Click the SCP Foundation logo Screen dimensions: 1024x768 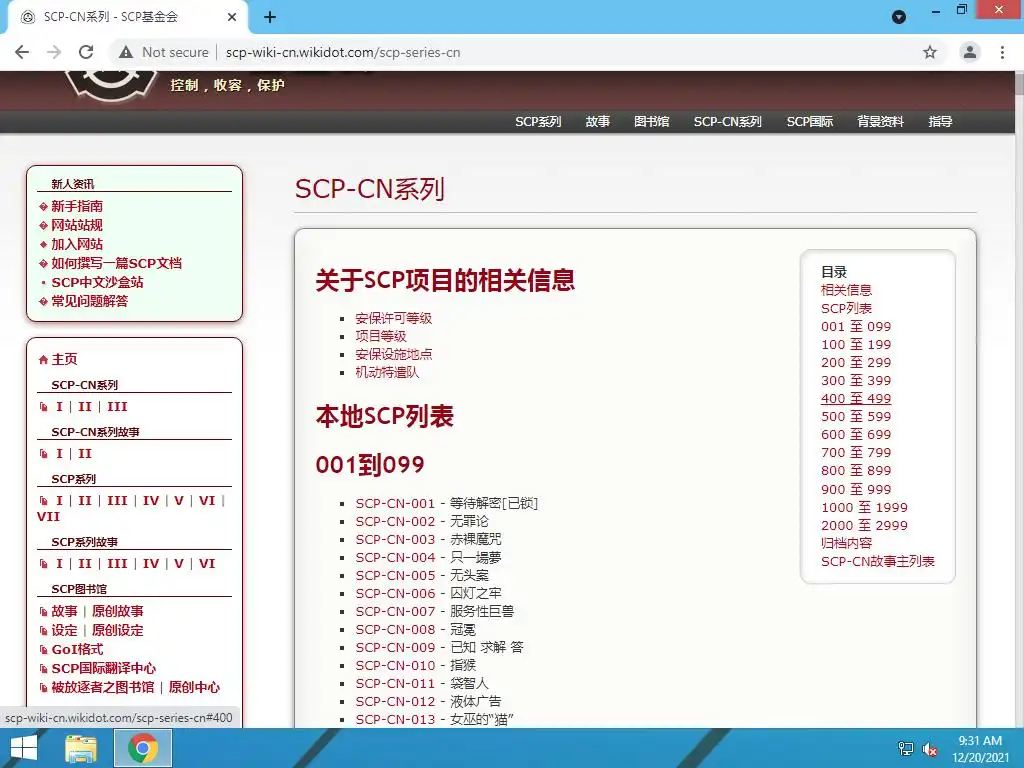pyautogui.click(x=111, y=85)
